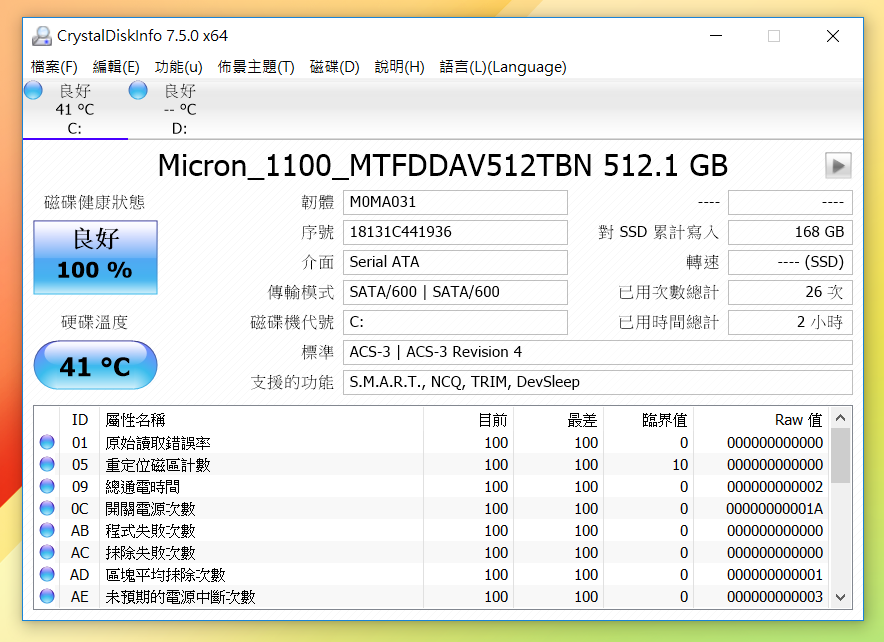
Task: Click status orb for attribute AD
Action: pyautogui.click(x=47, y=574)
